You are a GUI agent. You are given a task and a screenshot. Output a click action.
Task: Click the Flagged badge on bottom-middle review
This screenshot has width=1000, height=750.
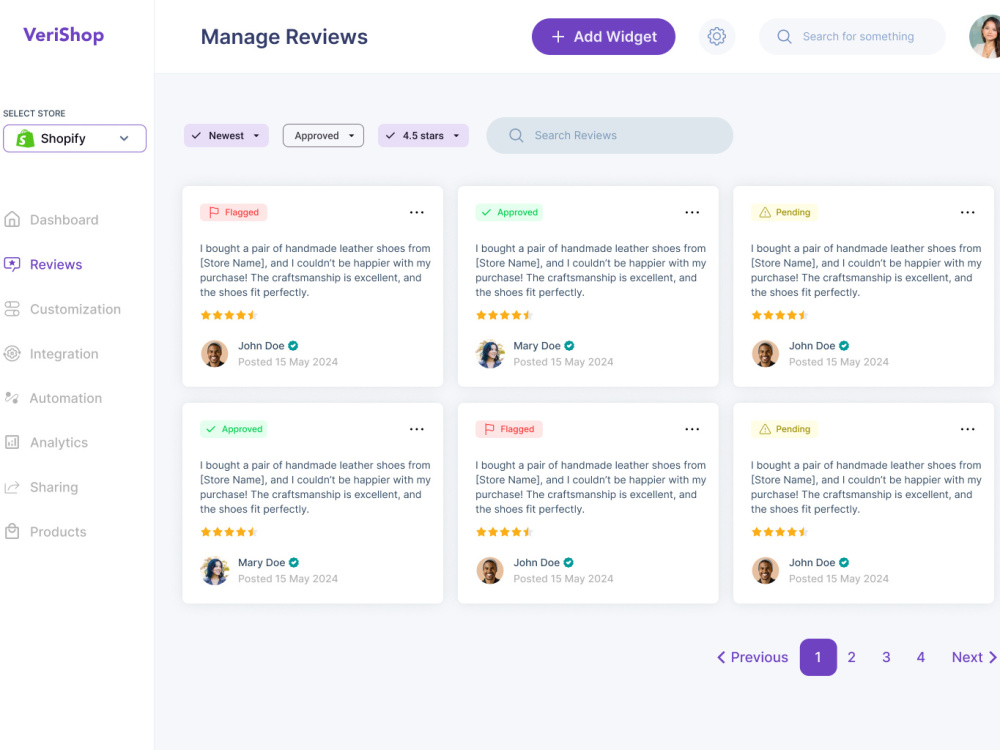pyautogui.click(x=509, y=429)
